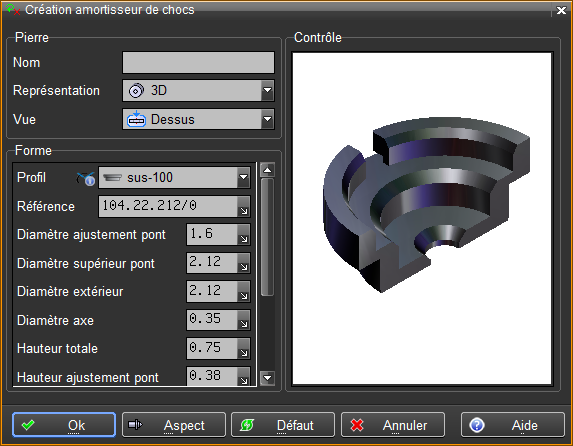
Task: Open help with the Aide button
Action: click(513, 425)
